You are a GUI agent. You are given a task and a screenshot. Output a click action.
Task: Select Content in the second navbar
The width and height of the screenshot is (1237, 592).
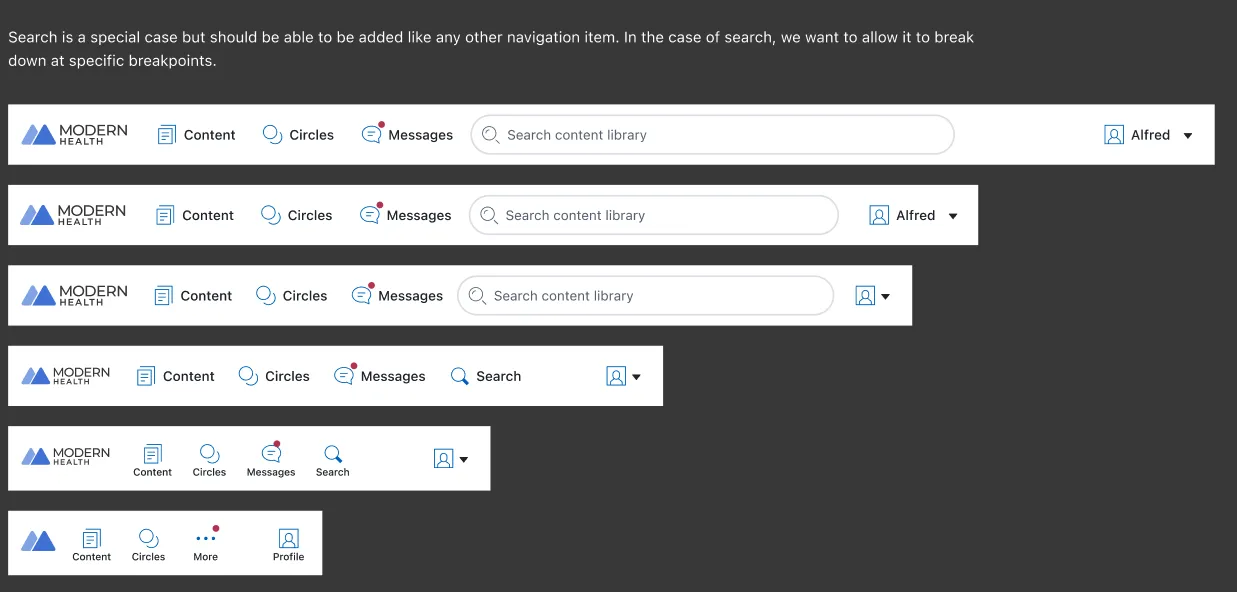(x=195, y=215)
